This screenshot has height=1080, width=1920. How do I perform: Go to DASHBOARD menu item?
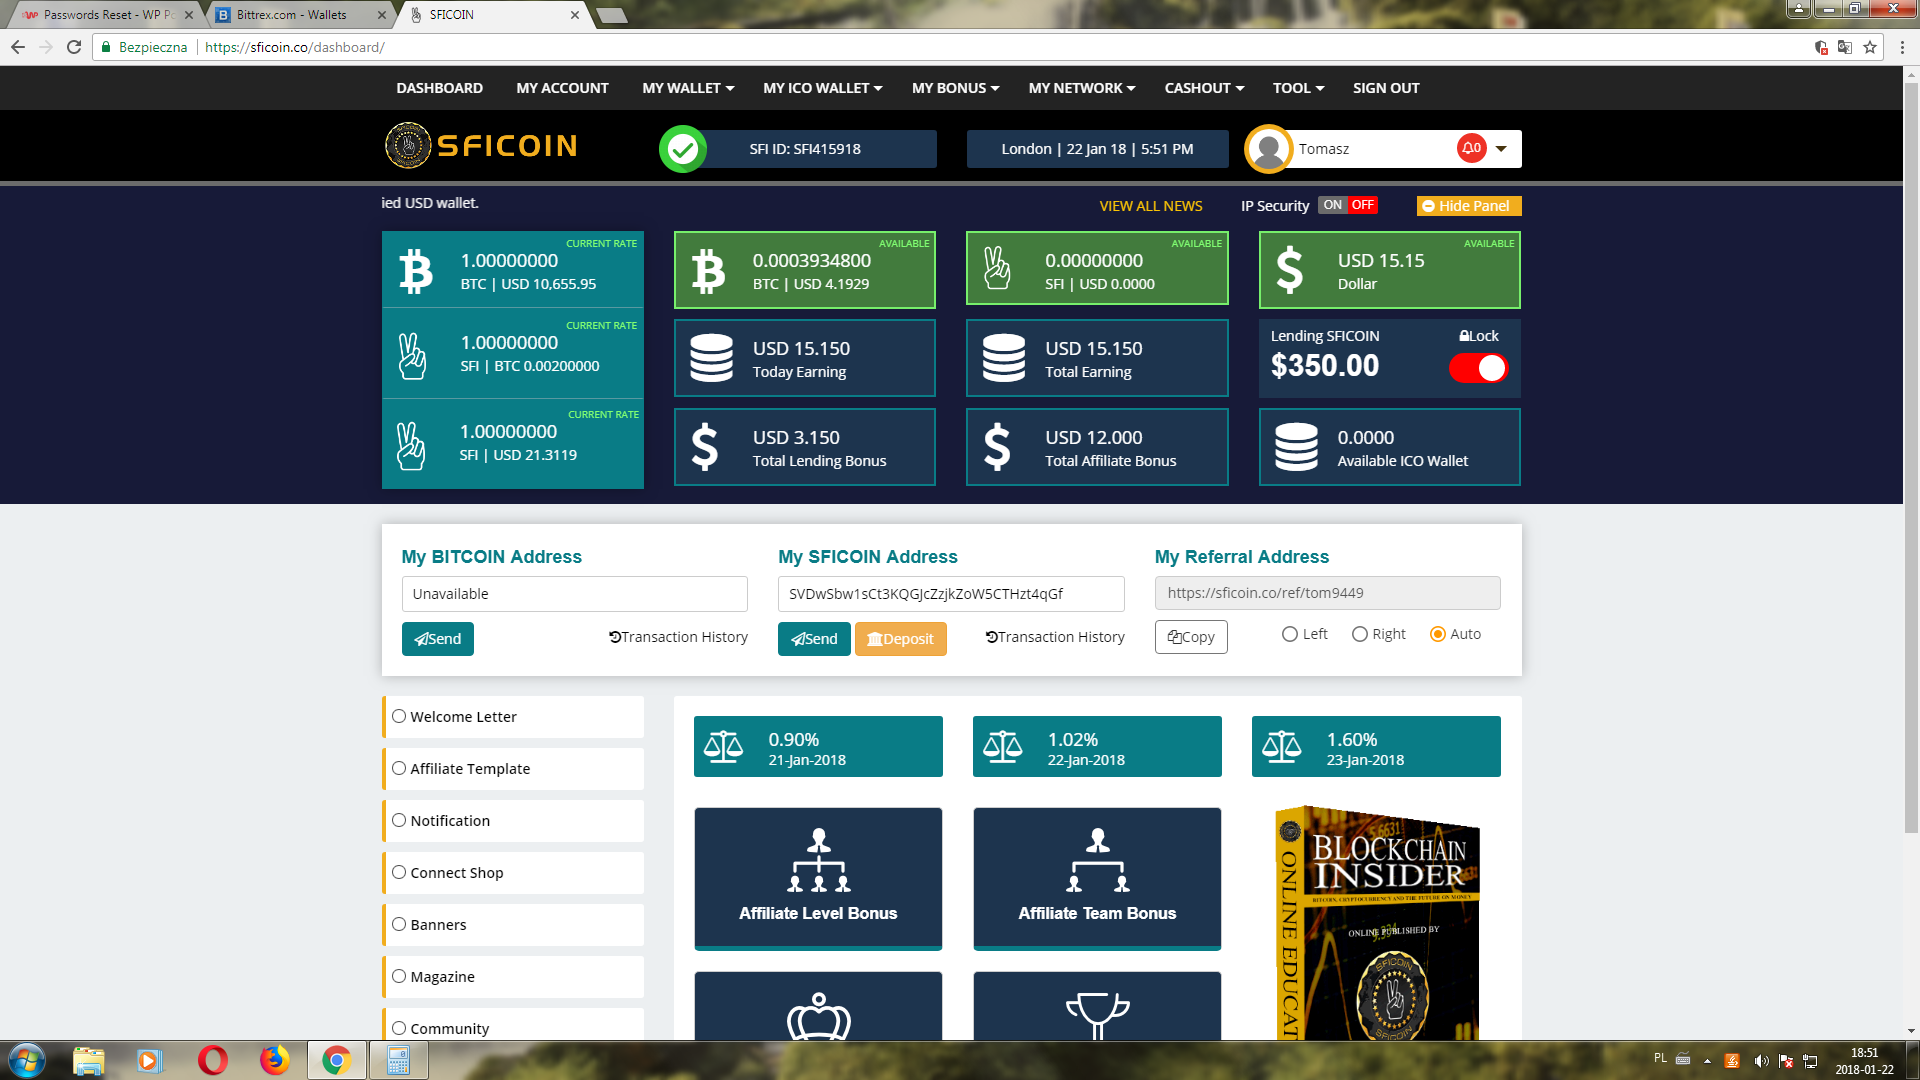click(x=439, y=88)
